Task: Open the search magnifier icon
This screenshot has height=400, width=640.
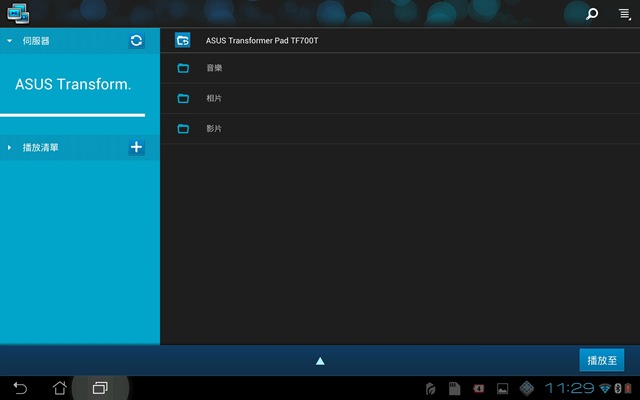Action: click(x=592, y=14)
